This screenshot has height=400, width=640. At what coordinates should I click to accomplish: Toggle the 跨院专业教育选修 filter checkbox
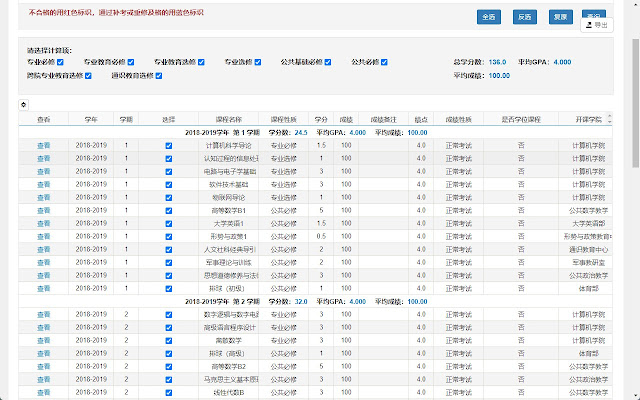[88, 76]
